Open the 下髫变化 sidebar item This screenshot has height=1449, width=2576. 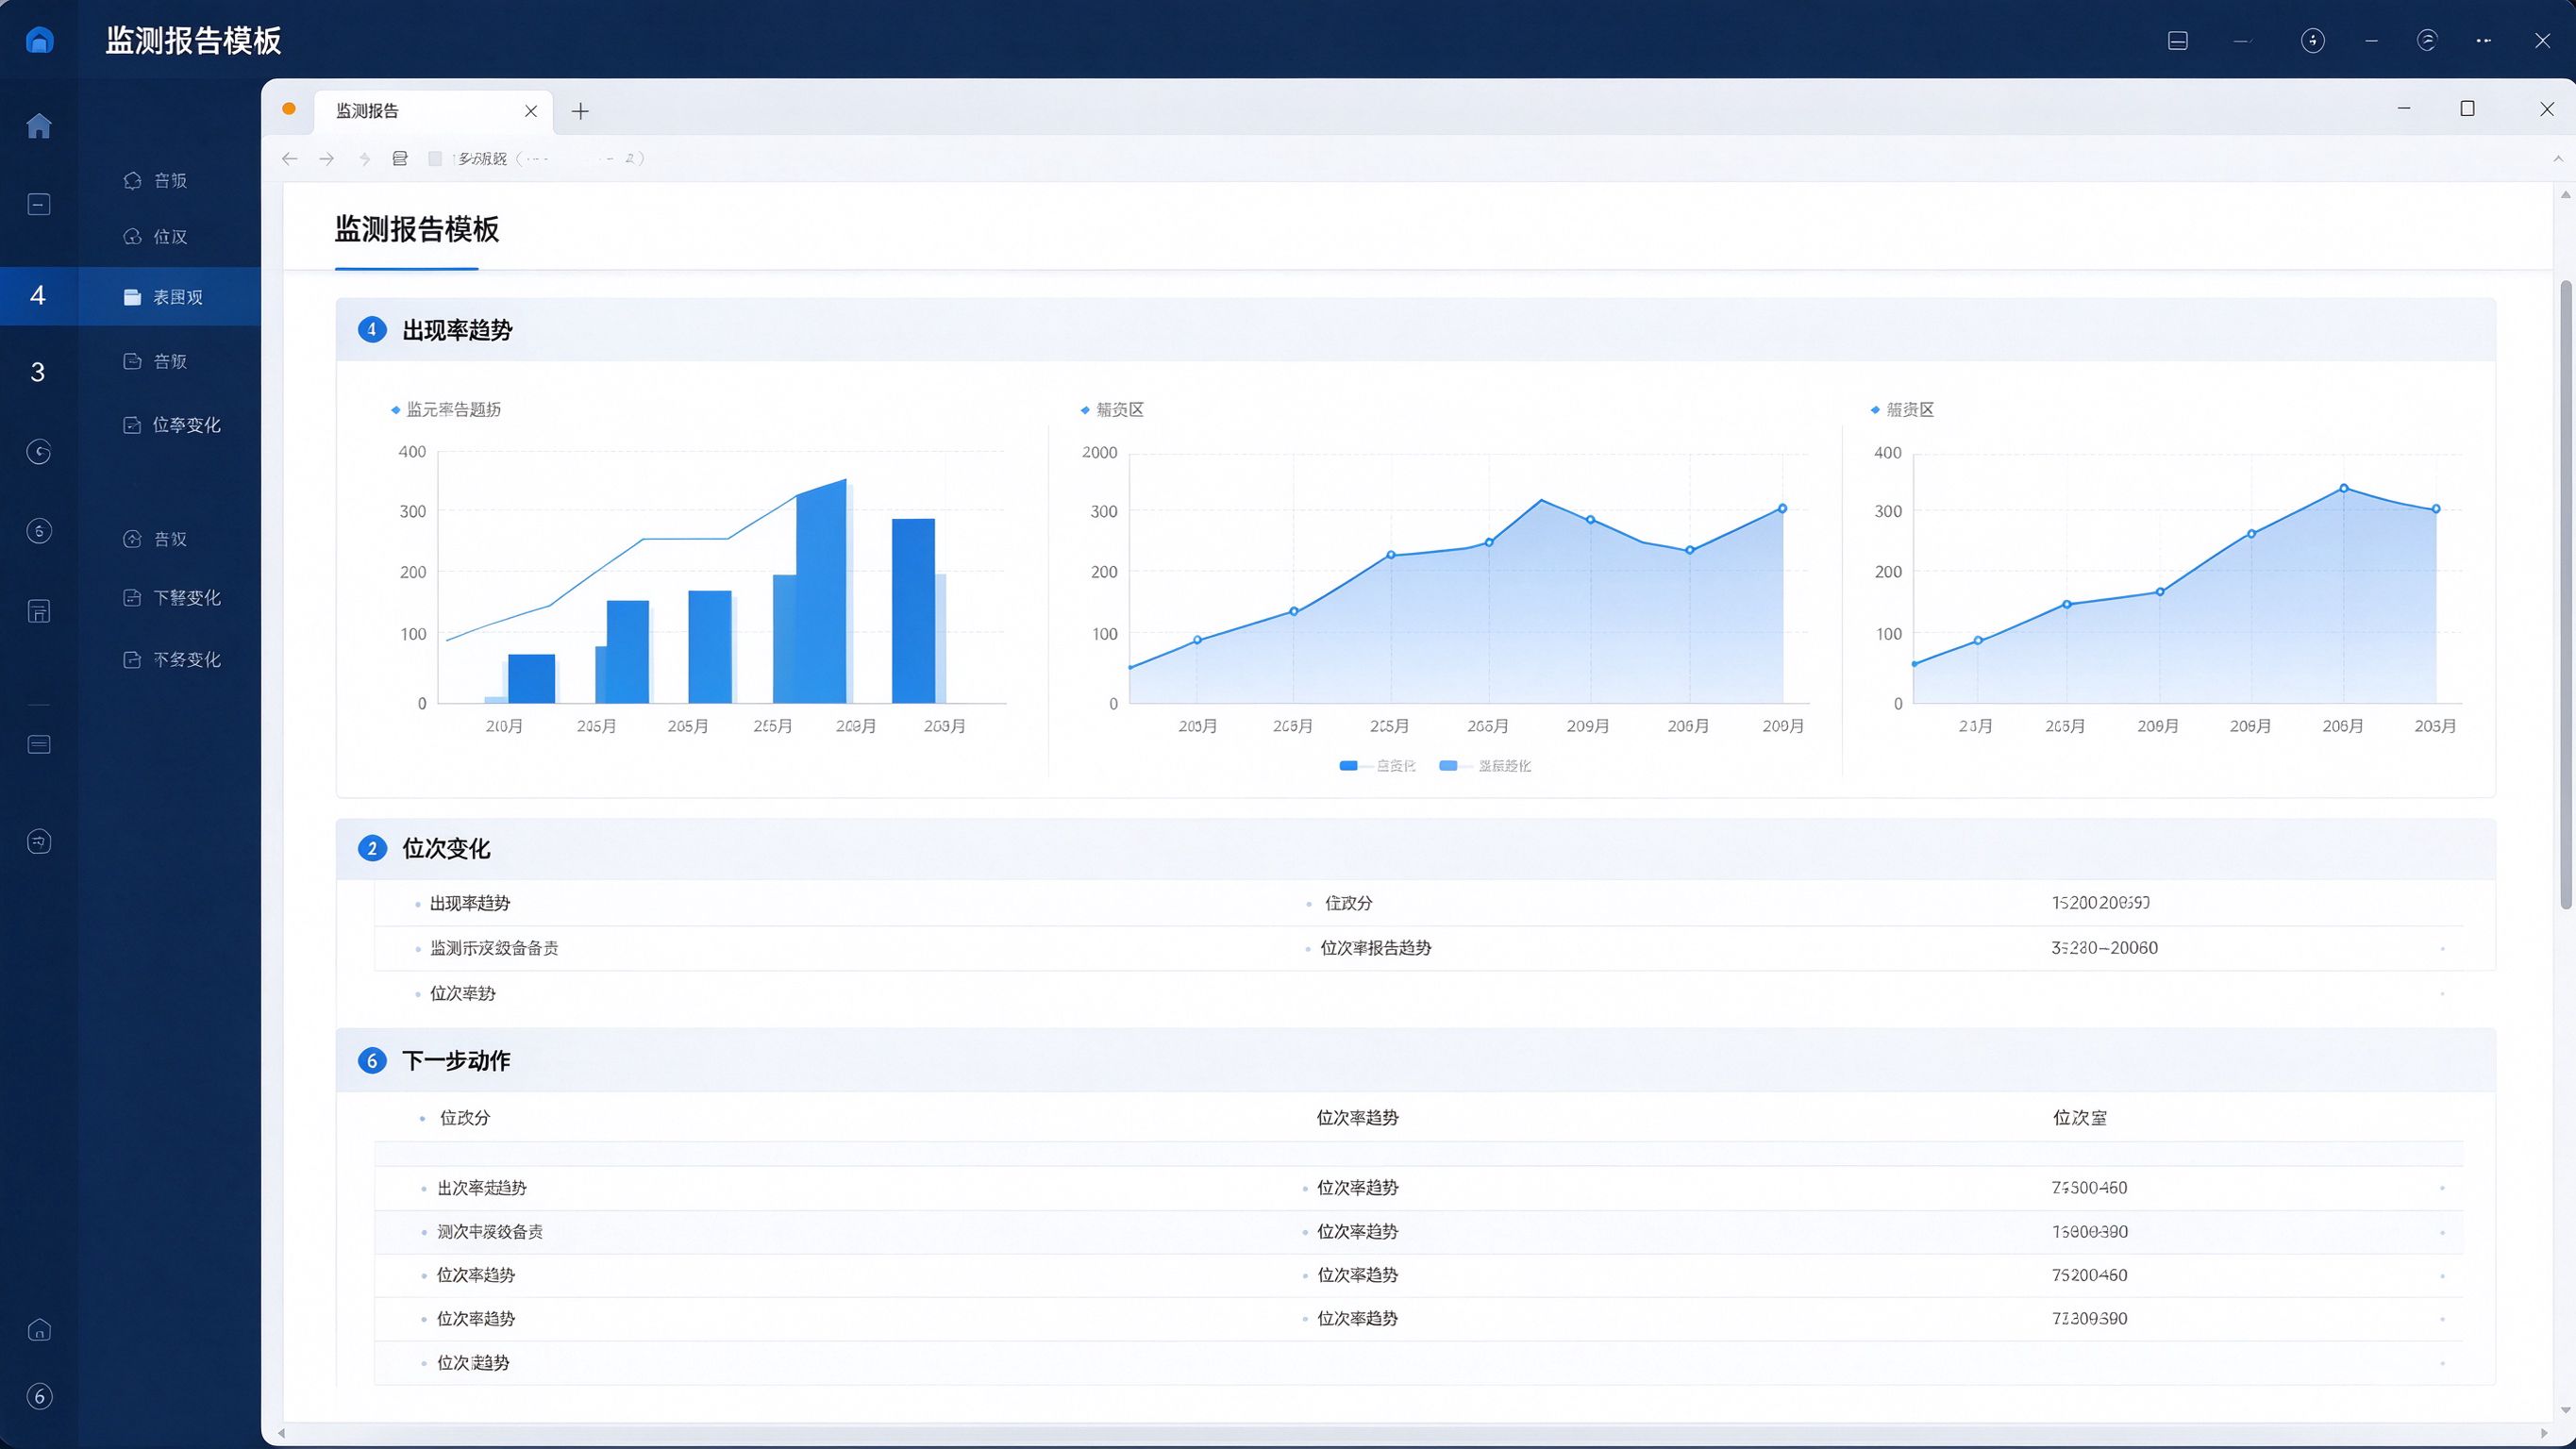tap(172, 598)
